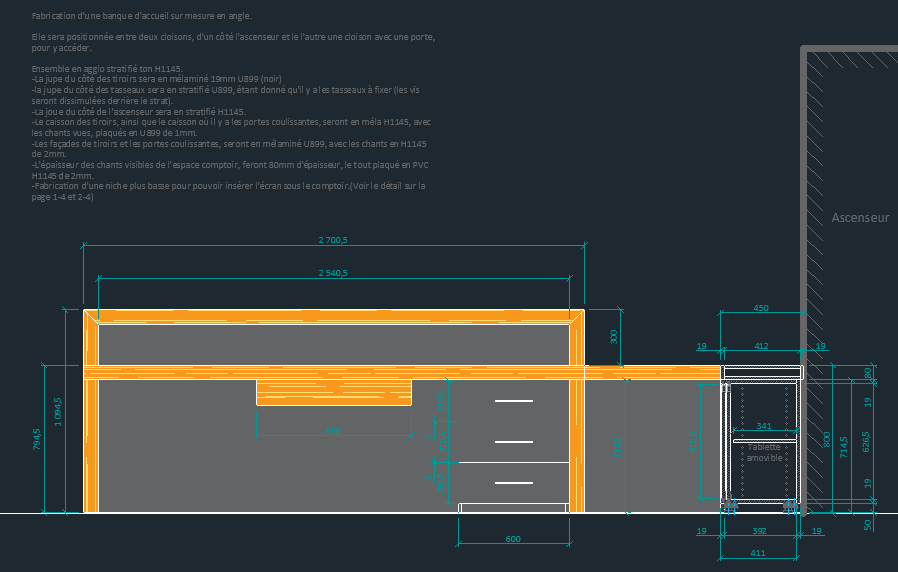Click the 600 drawer width dimension

pos(513,540)
